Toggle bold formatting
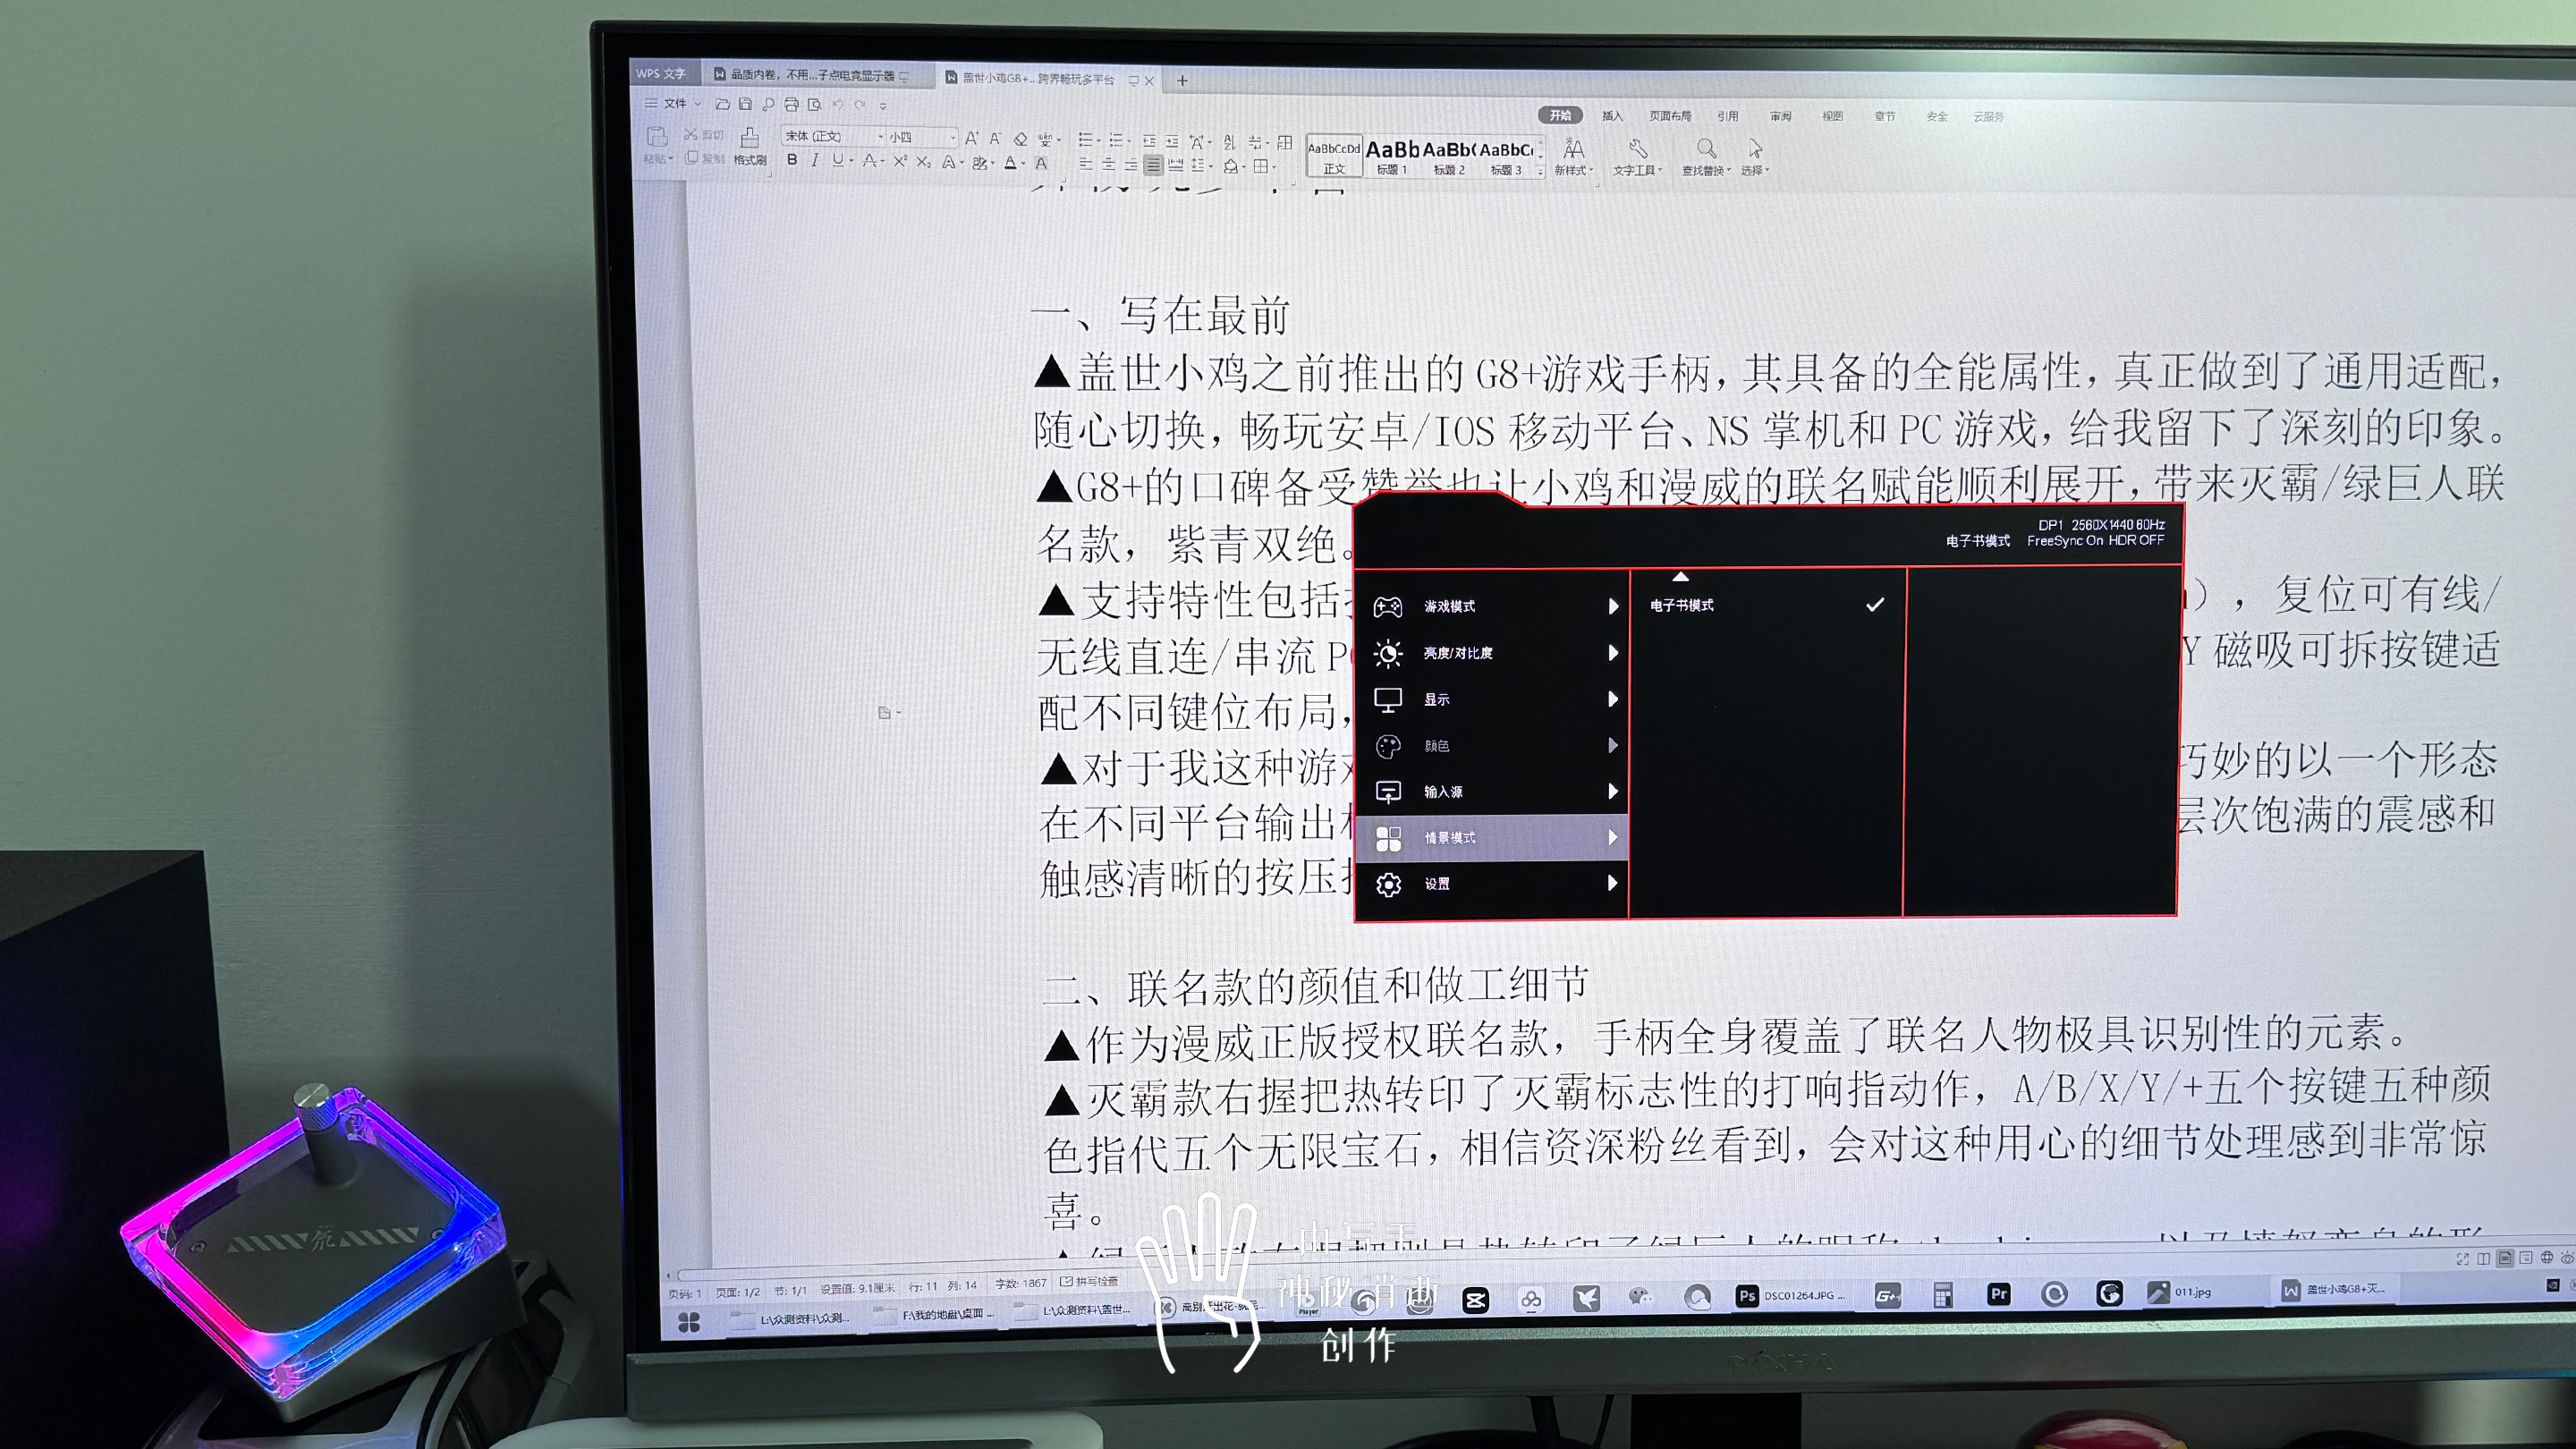The image size is (2576, 1449). 792,160
